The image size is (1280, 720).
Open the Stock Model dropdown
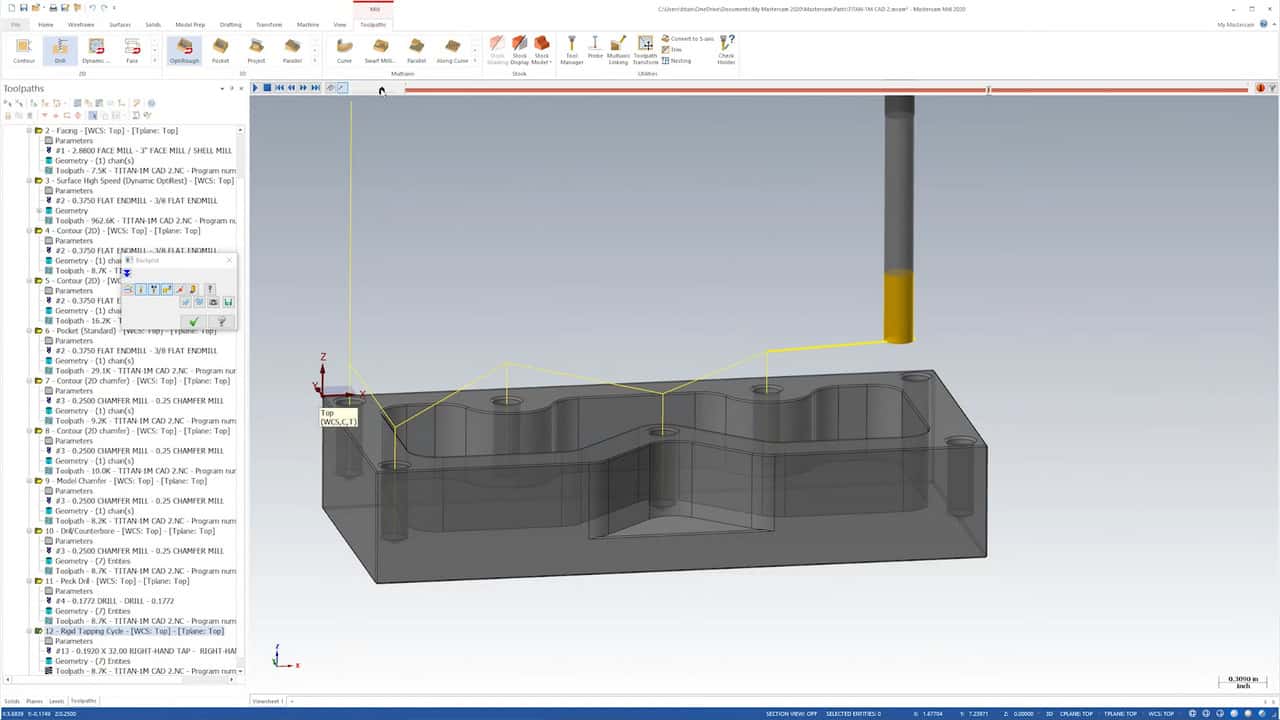coord(541,51)
